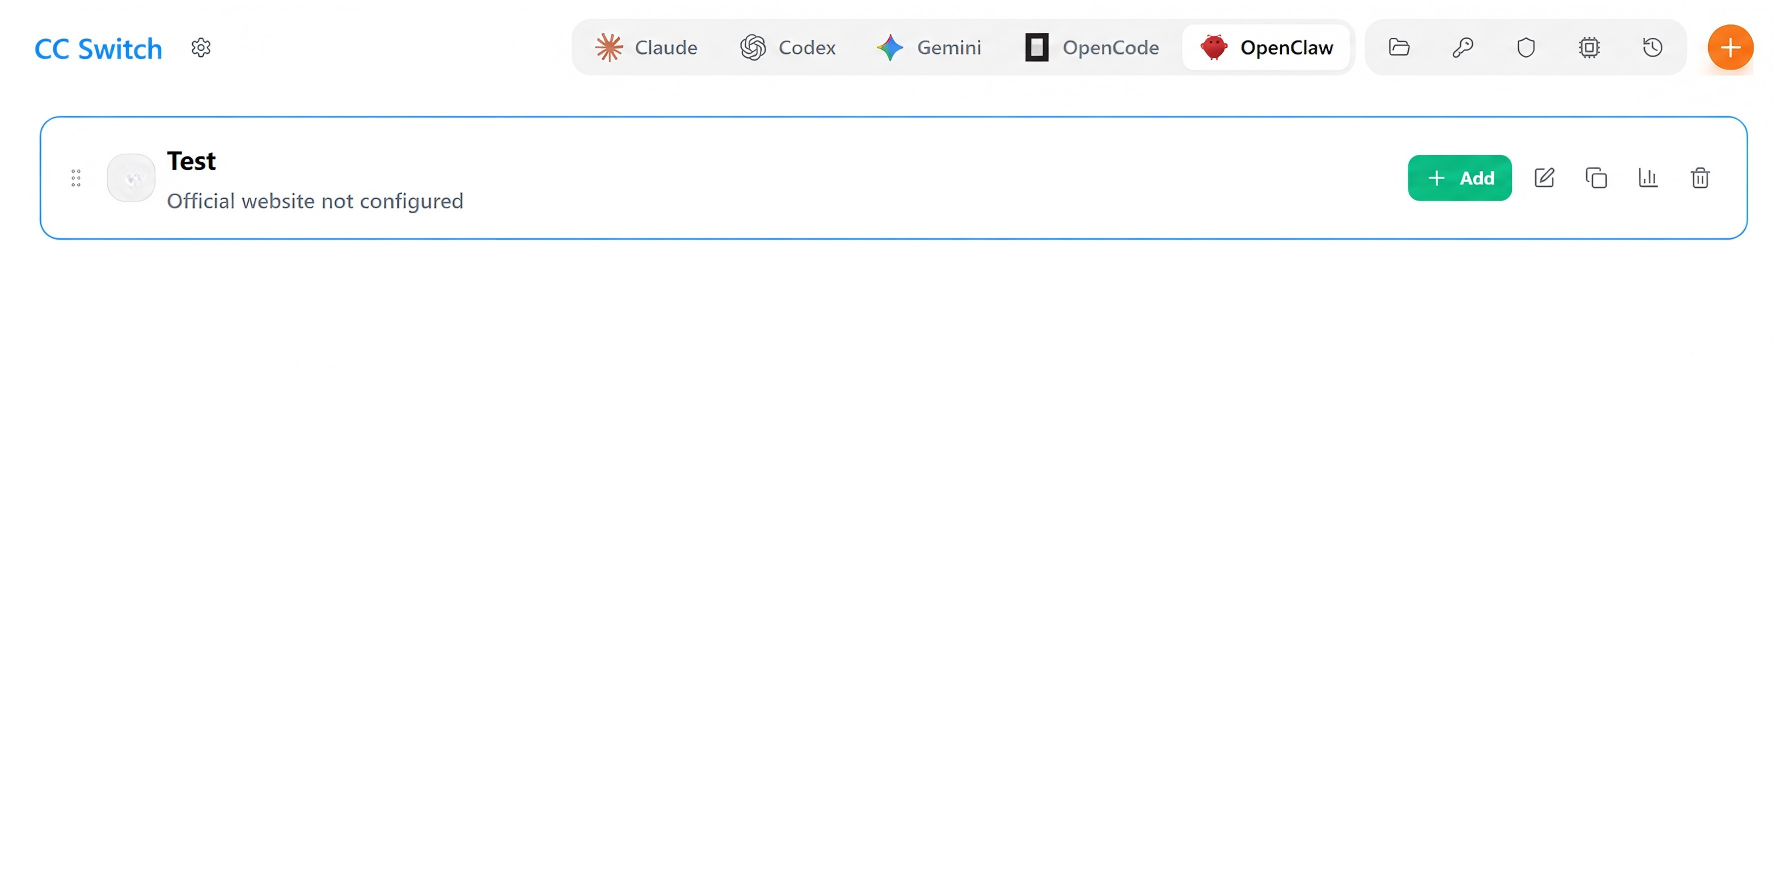Click the green Add button for Test
Image resolution: width=1774 pixels, height=887 pixels.
pyautogui.click(x=1460, y=178)
